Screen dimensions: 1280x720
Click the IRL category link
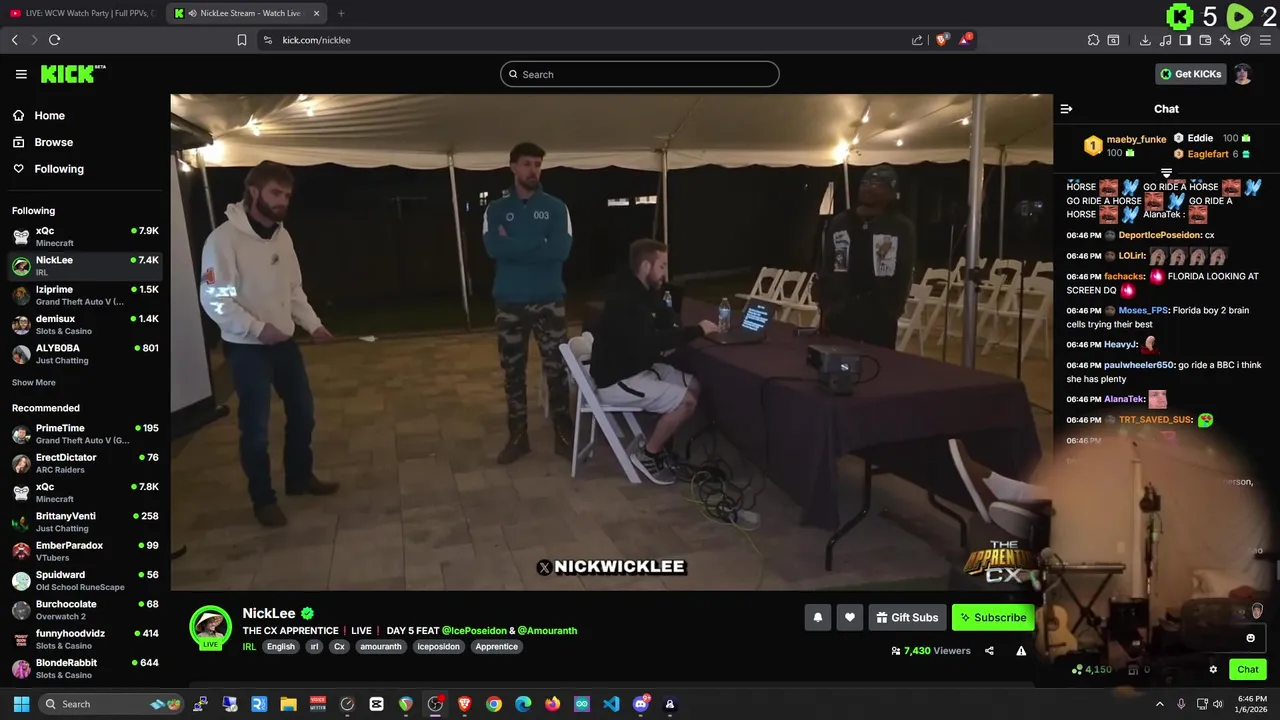pos(249,646)
